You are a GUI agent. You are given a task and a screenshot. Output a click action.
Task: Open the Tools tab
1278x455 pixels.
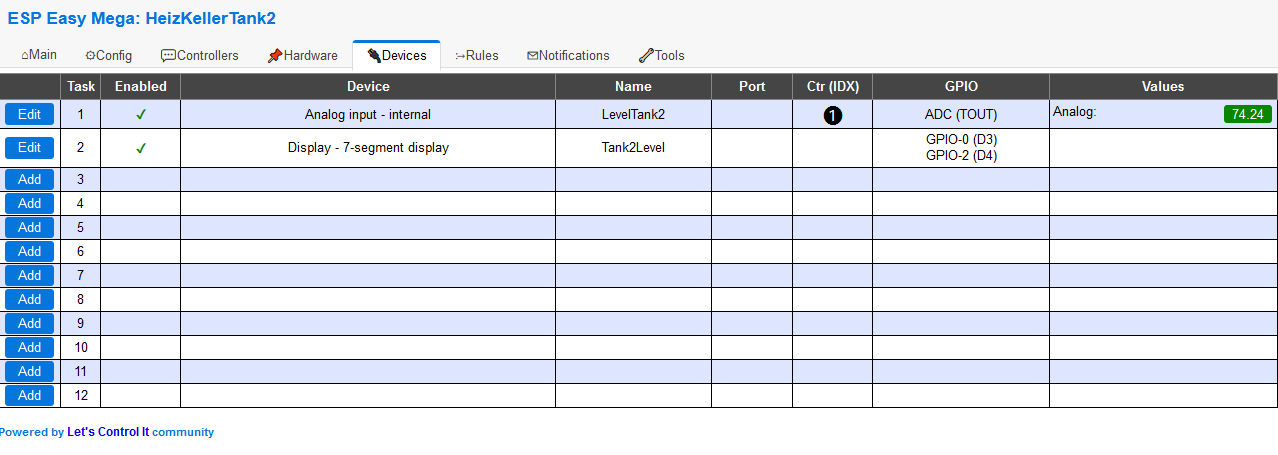pos(661,55)
